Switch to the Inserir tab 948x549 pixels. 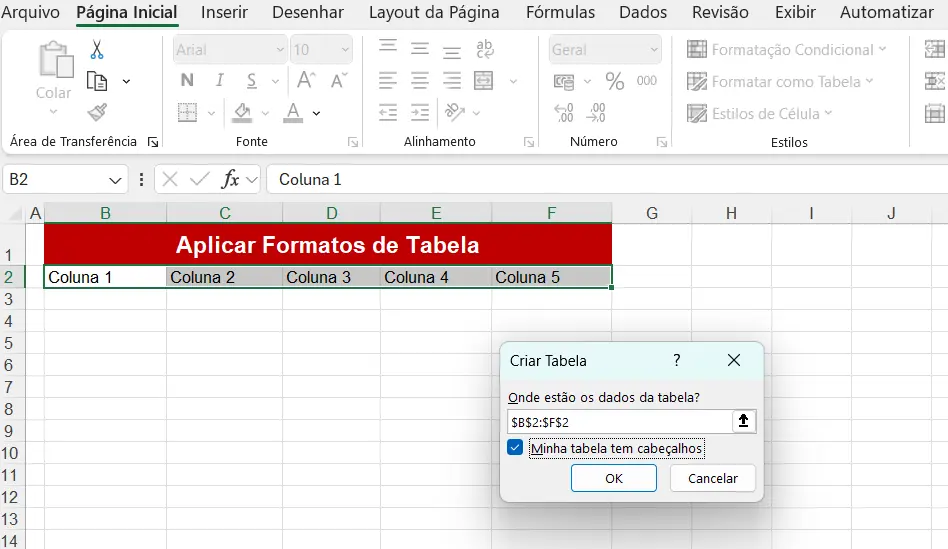224,12
